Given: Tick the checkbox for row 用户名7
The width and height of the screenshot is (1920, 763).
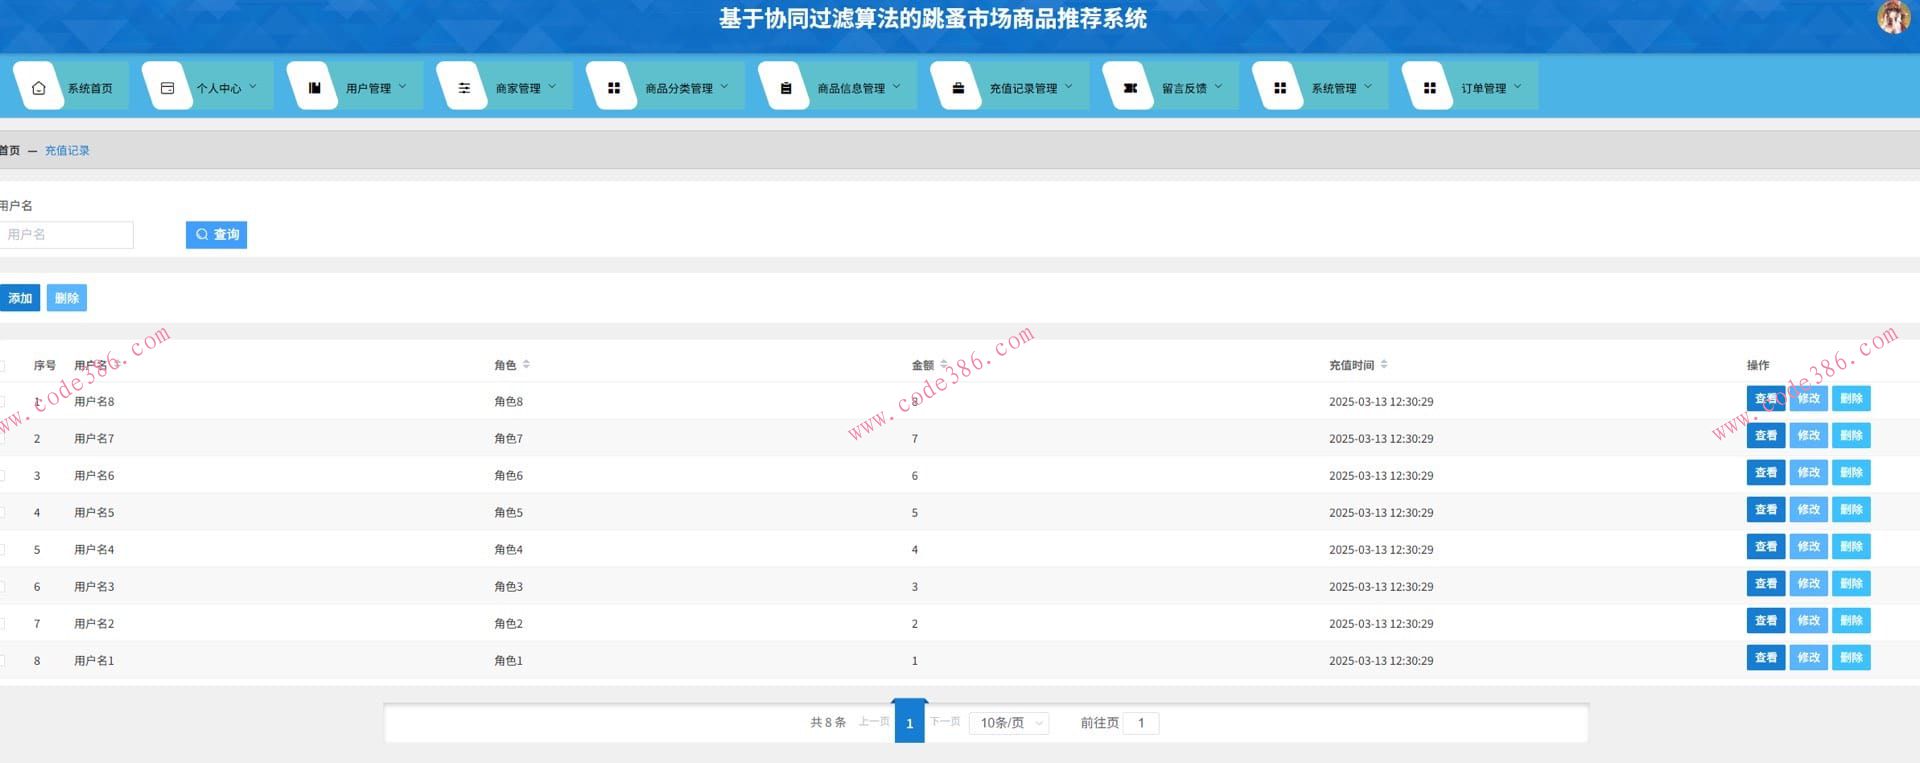Looking at the screenshot, I should pos(2,439).
